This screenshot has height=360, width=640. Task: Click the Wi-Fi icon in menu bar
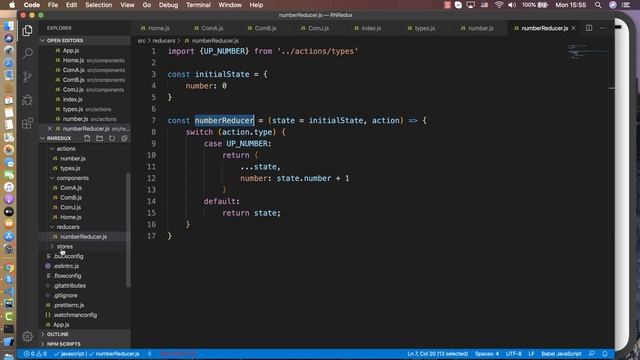499,5
